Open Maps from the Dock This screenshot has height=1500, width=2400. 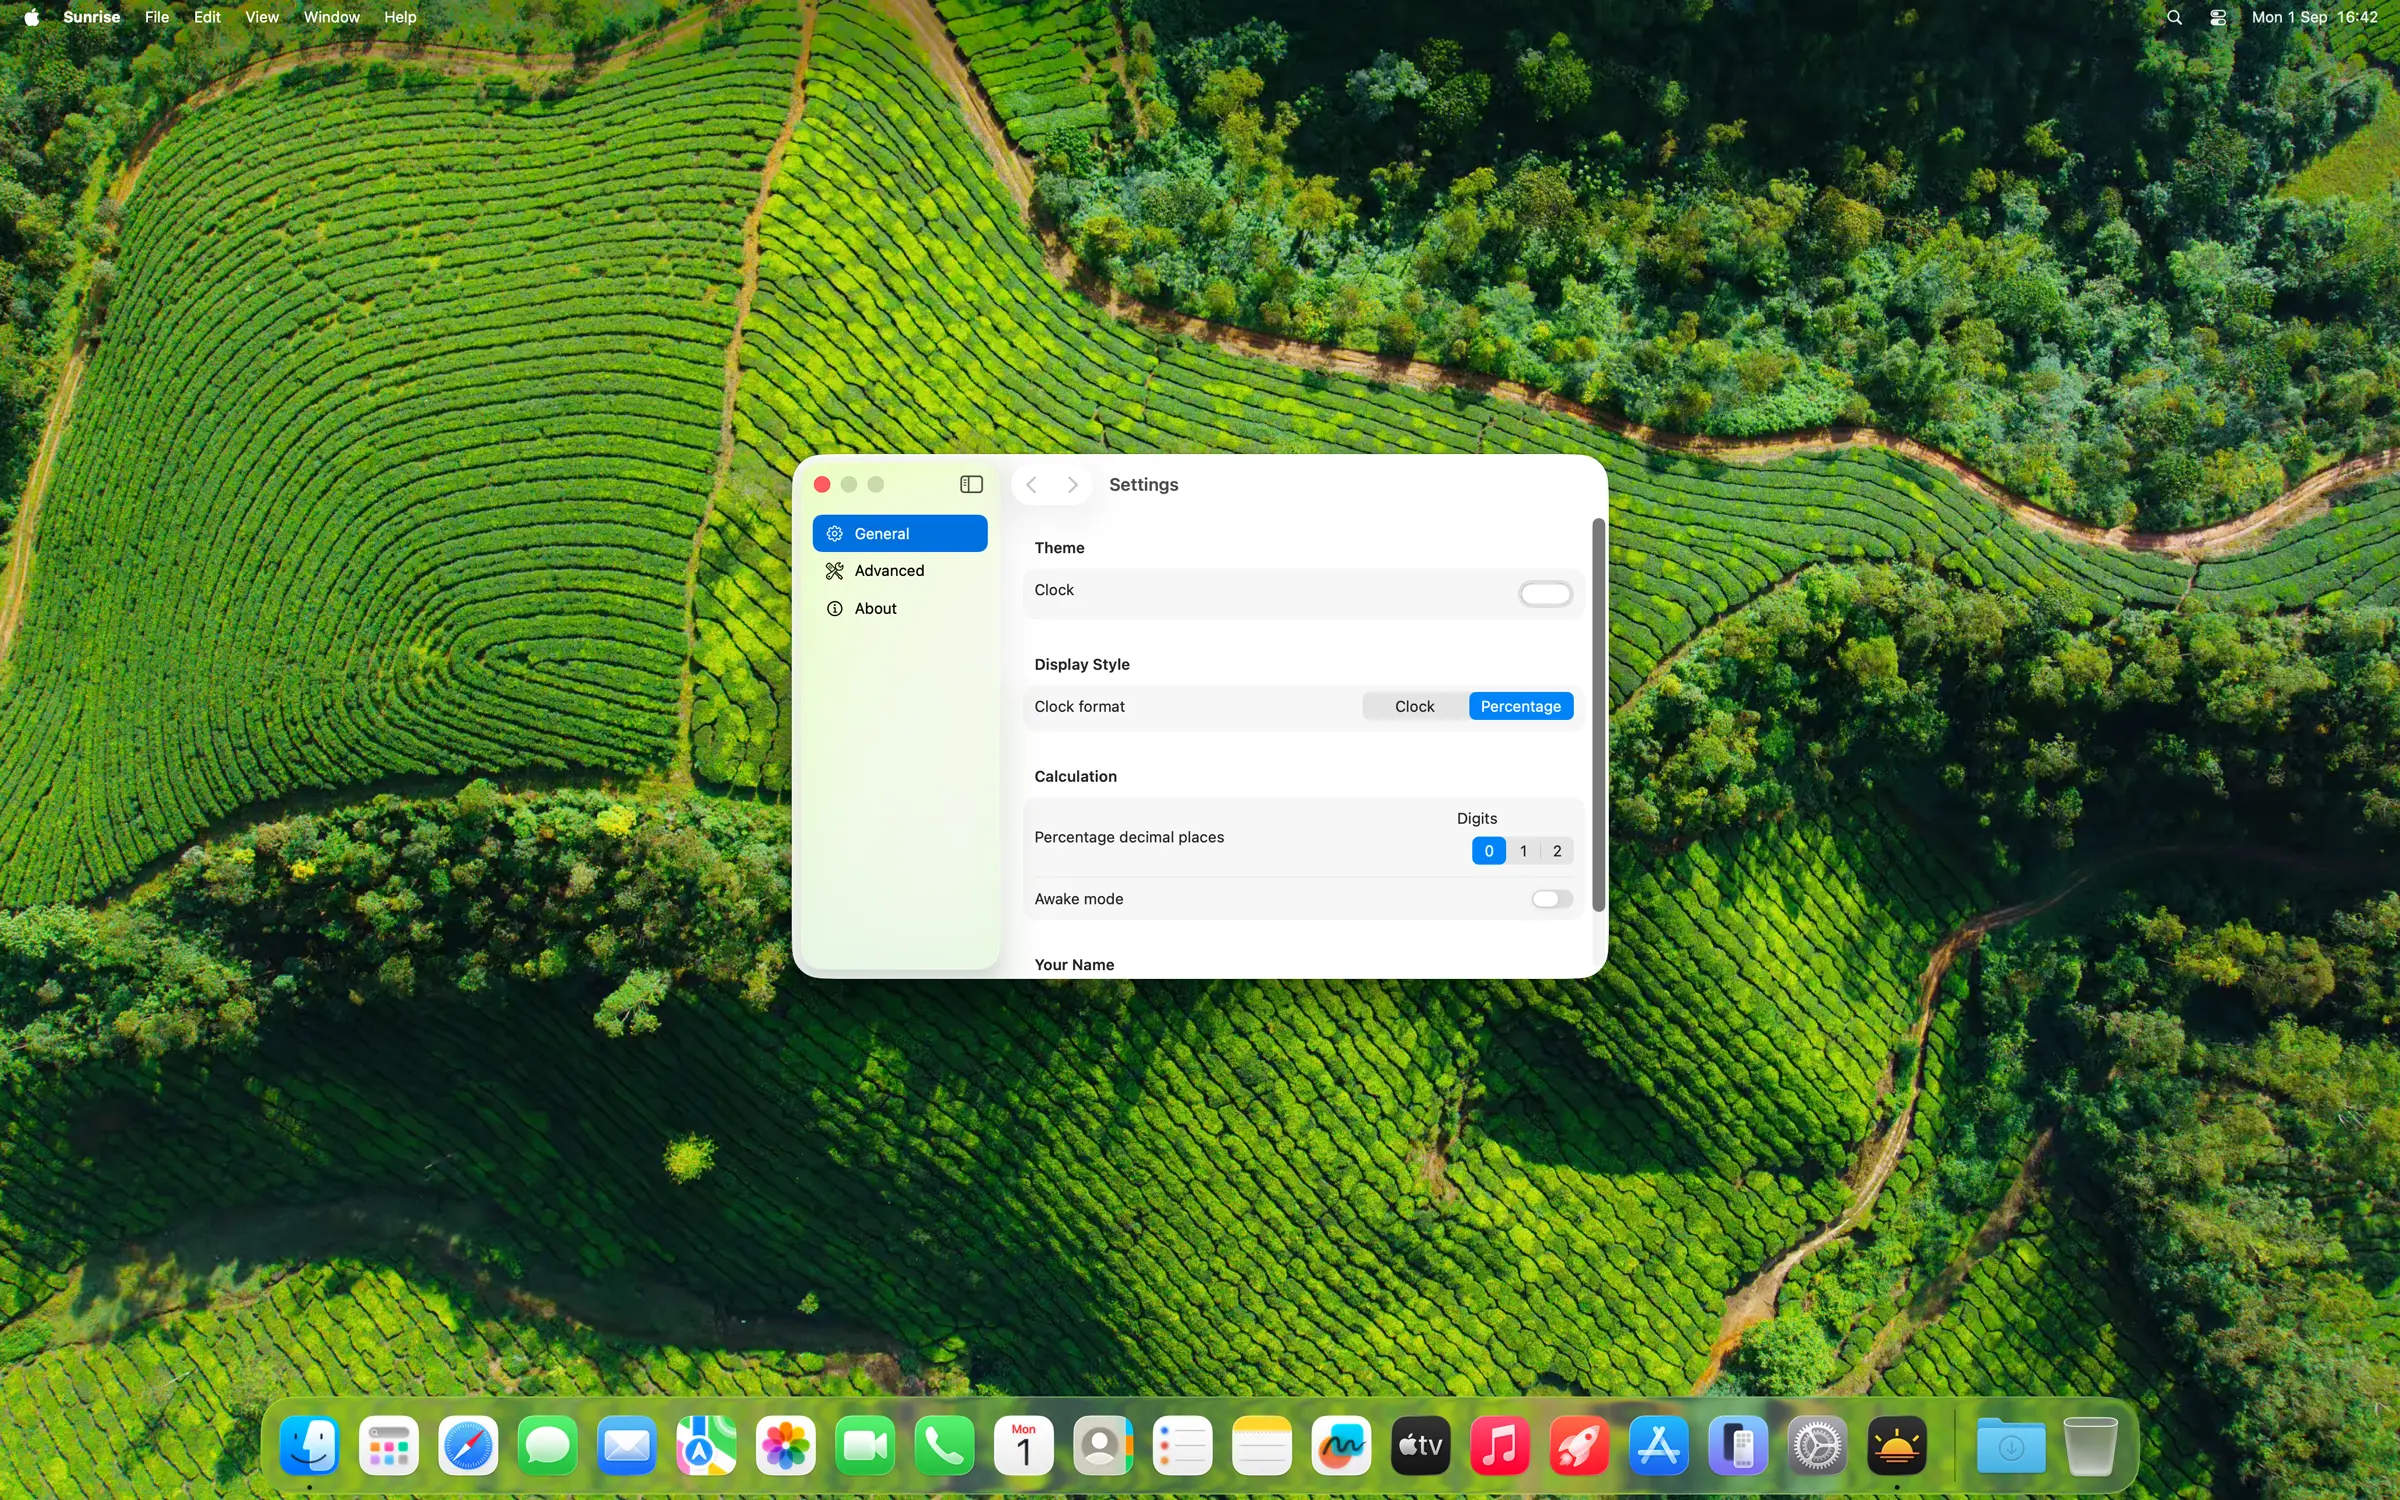(x=706, y=1445)
